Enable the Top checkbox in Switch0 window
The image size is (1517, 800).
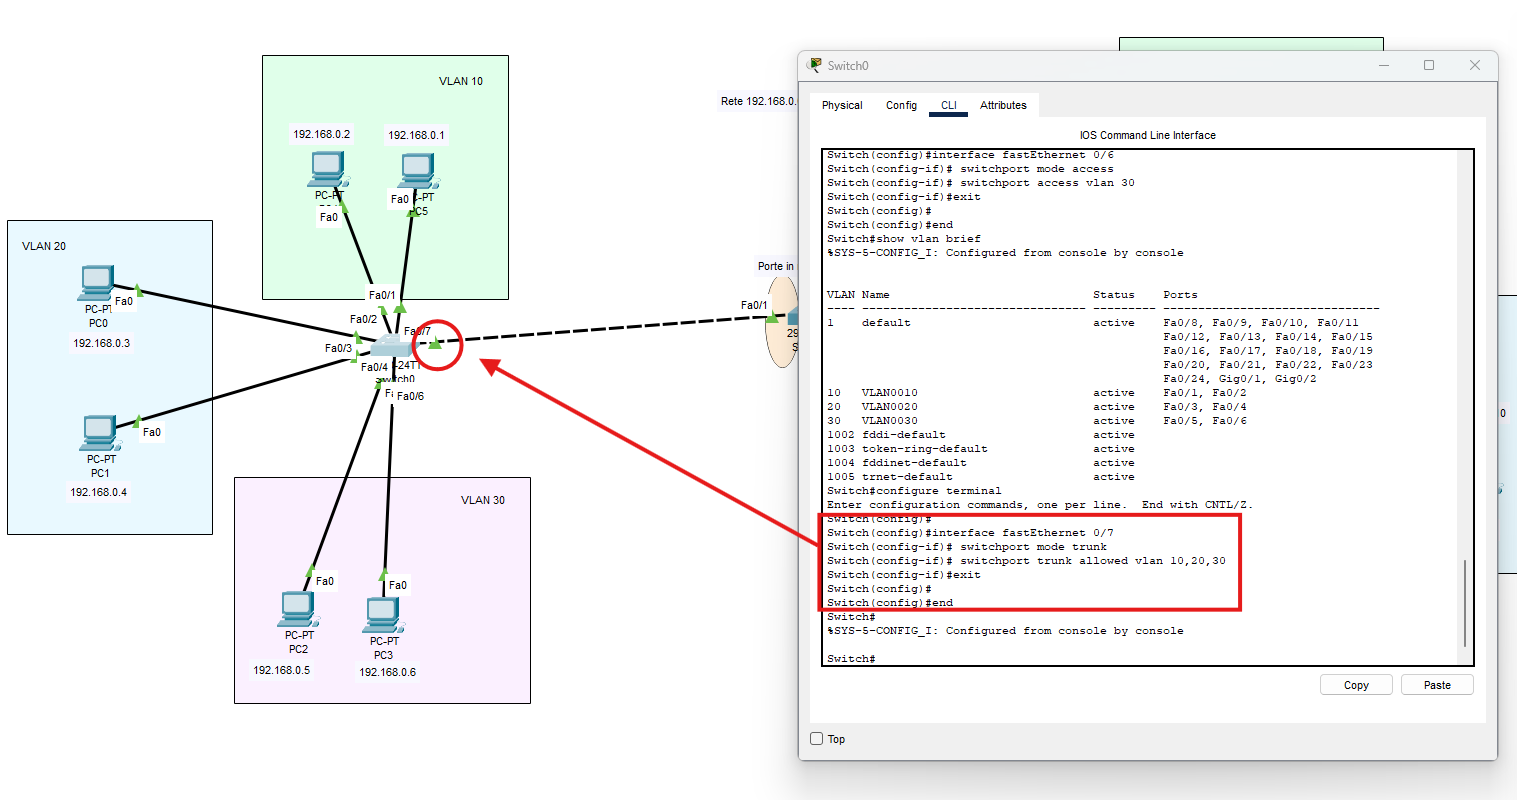816,739
